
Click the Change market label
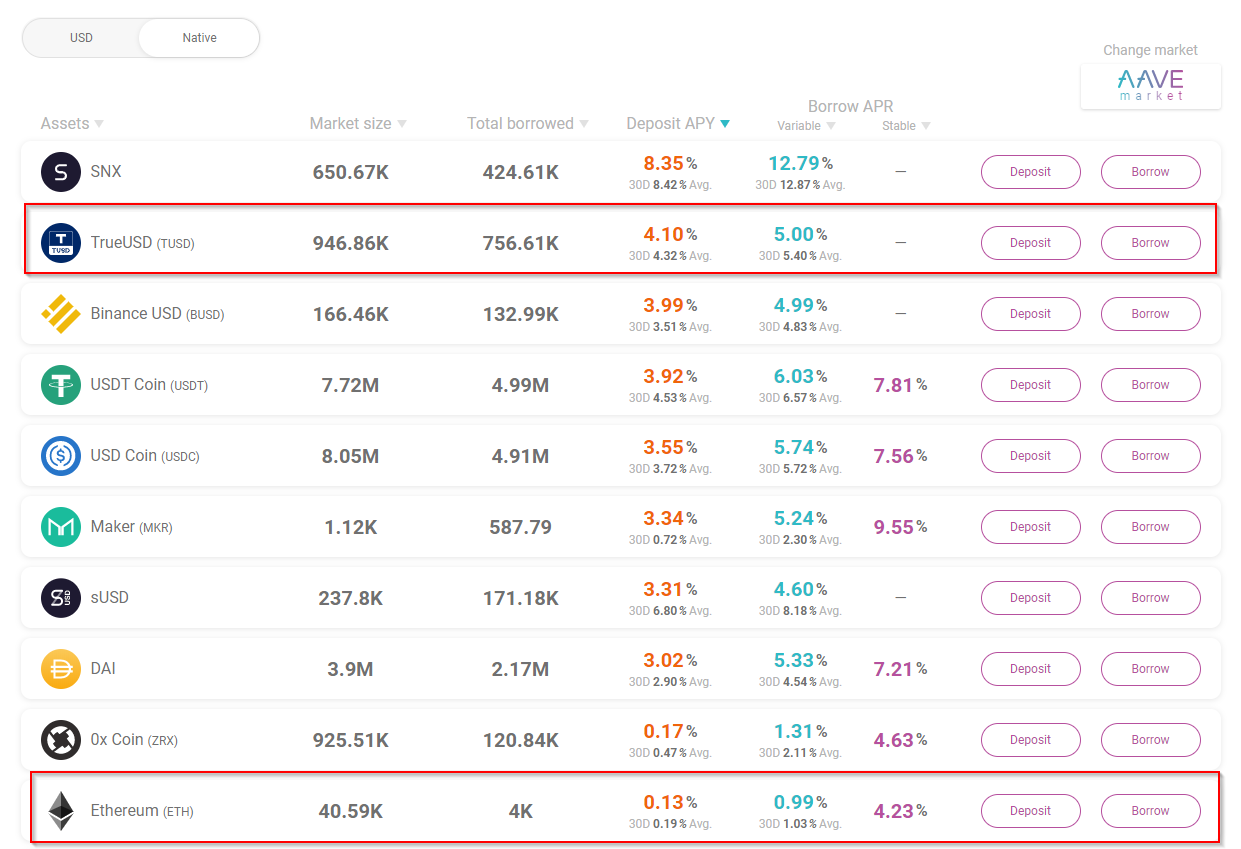[1150, 50]
